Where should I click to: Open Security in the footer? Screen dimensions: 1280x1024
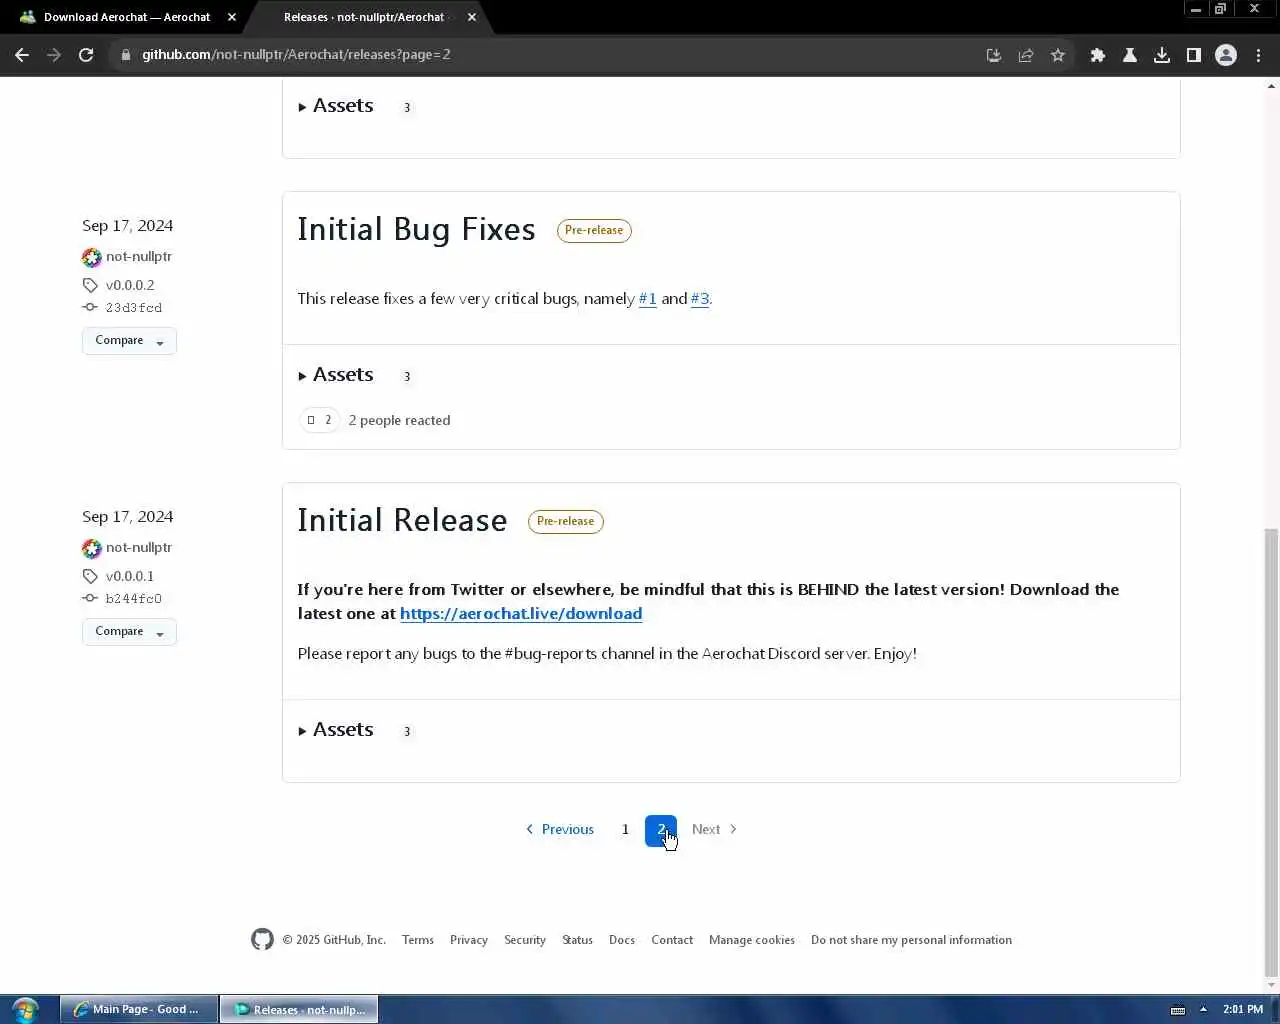(525, 940)
